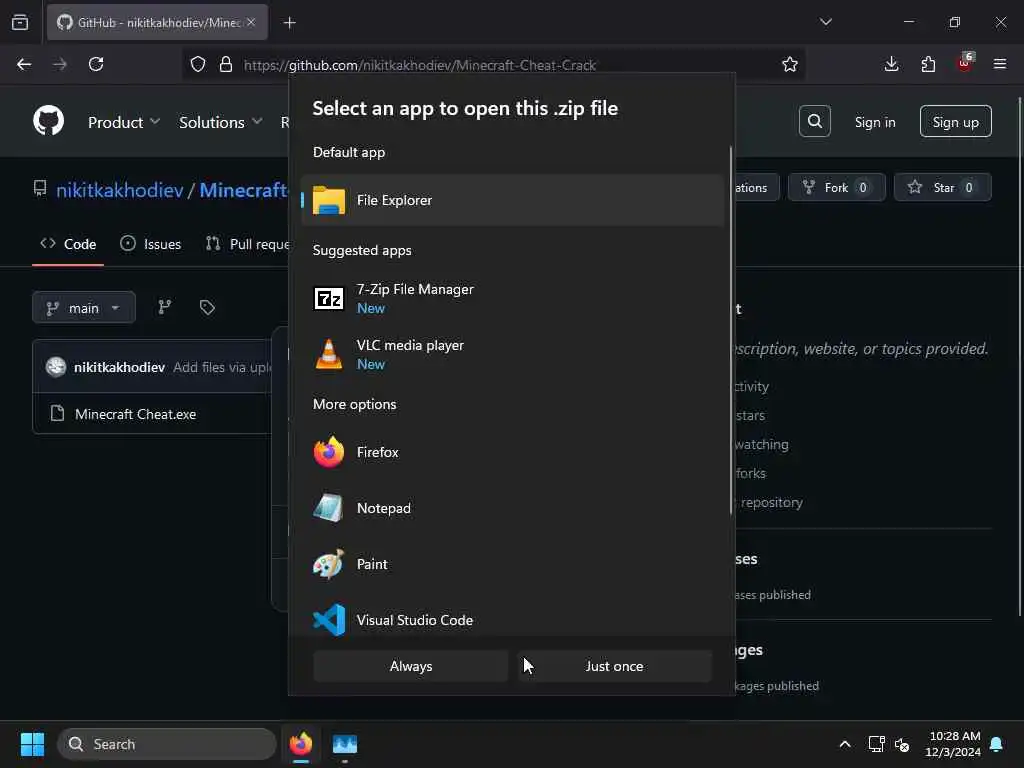Open the tracking protection shield icon
This screenshot has width=1024, height=768.
[198, 64]
